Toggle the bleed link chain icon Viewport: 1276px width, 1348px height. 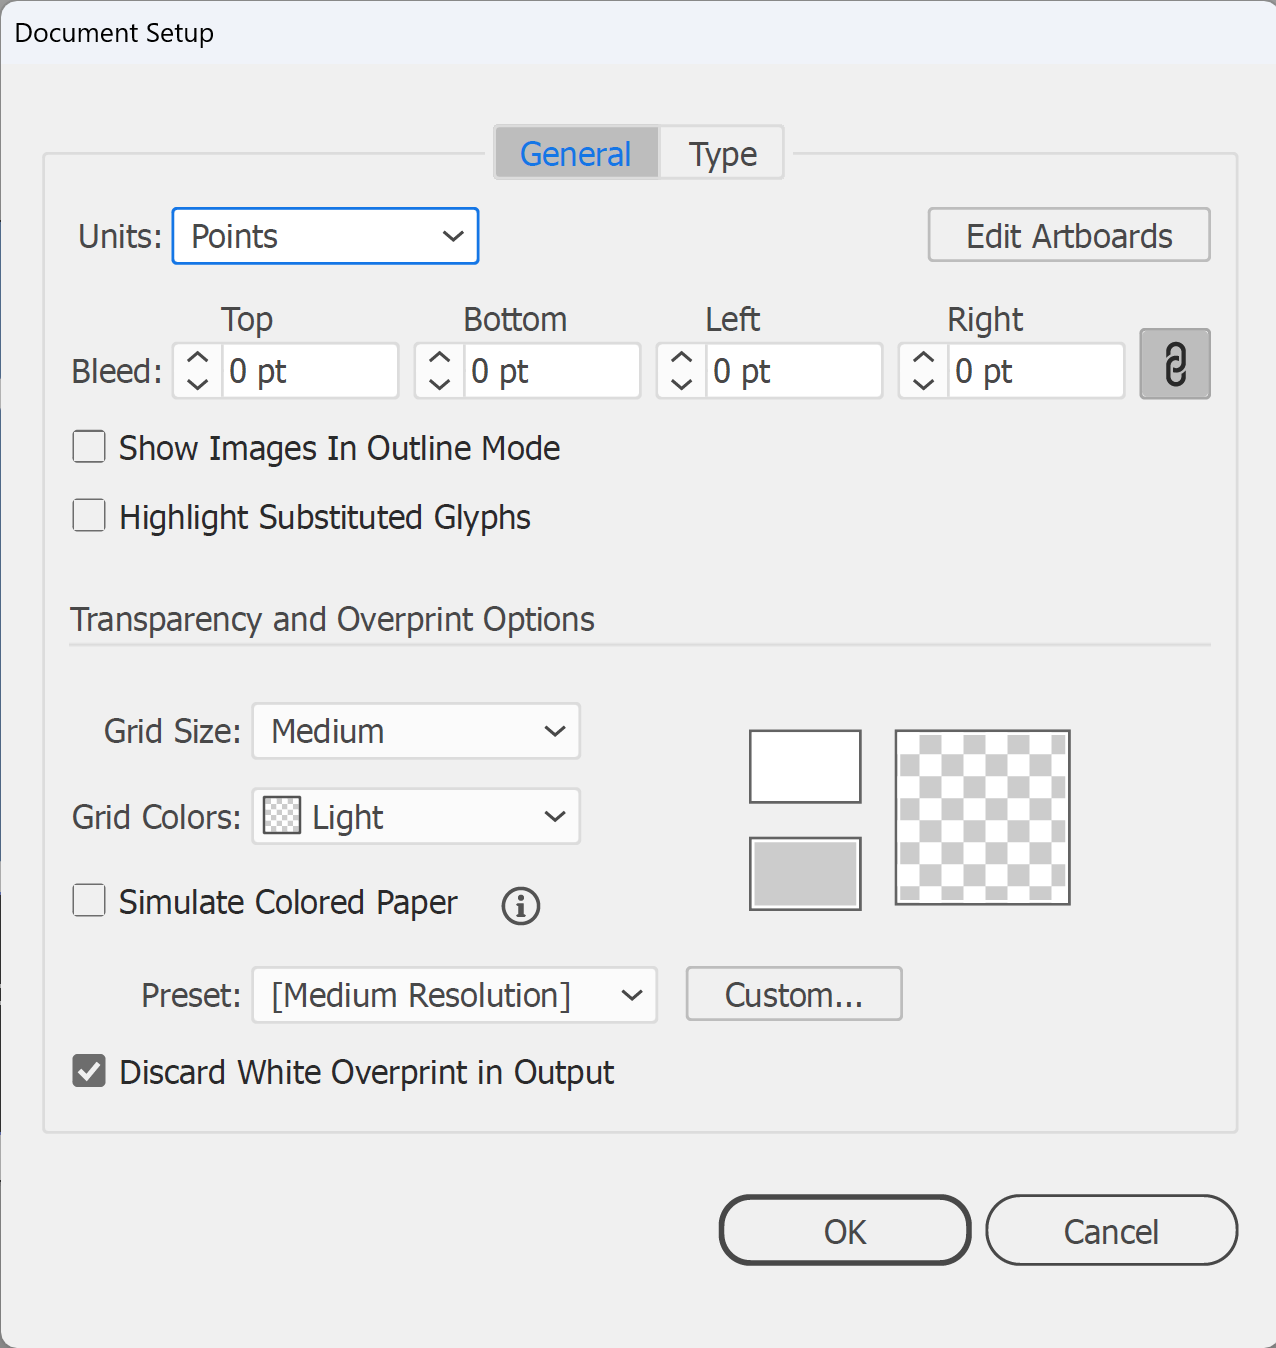(1175, 364)
